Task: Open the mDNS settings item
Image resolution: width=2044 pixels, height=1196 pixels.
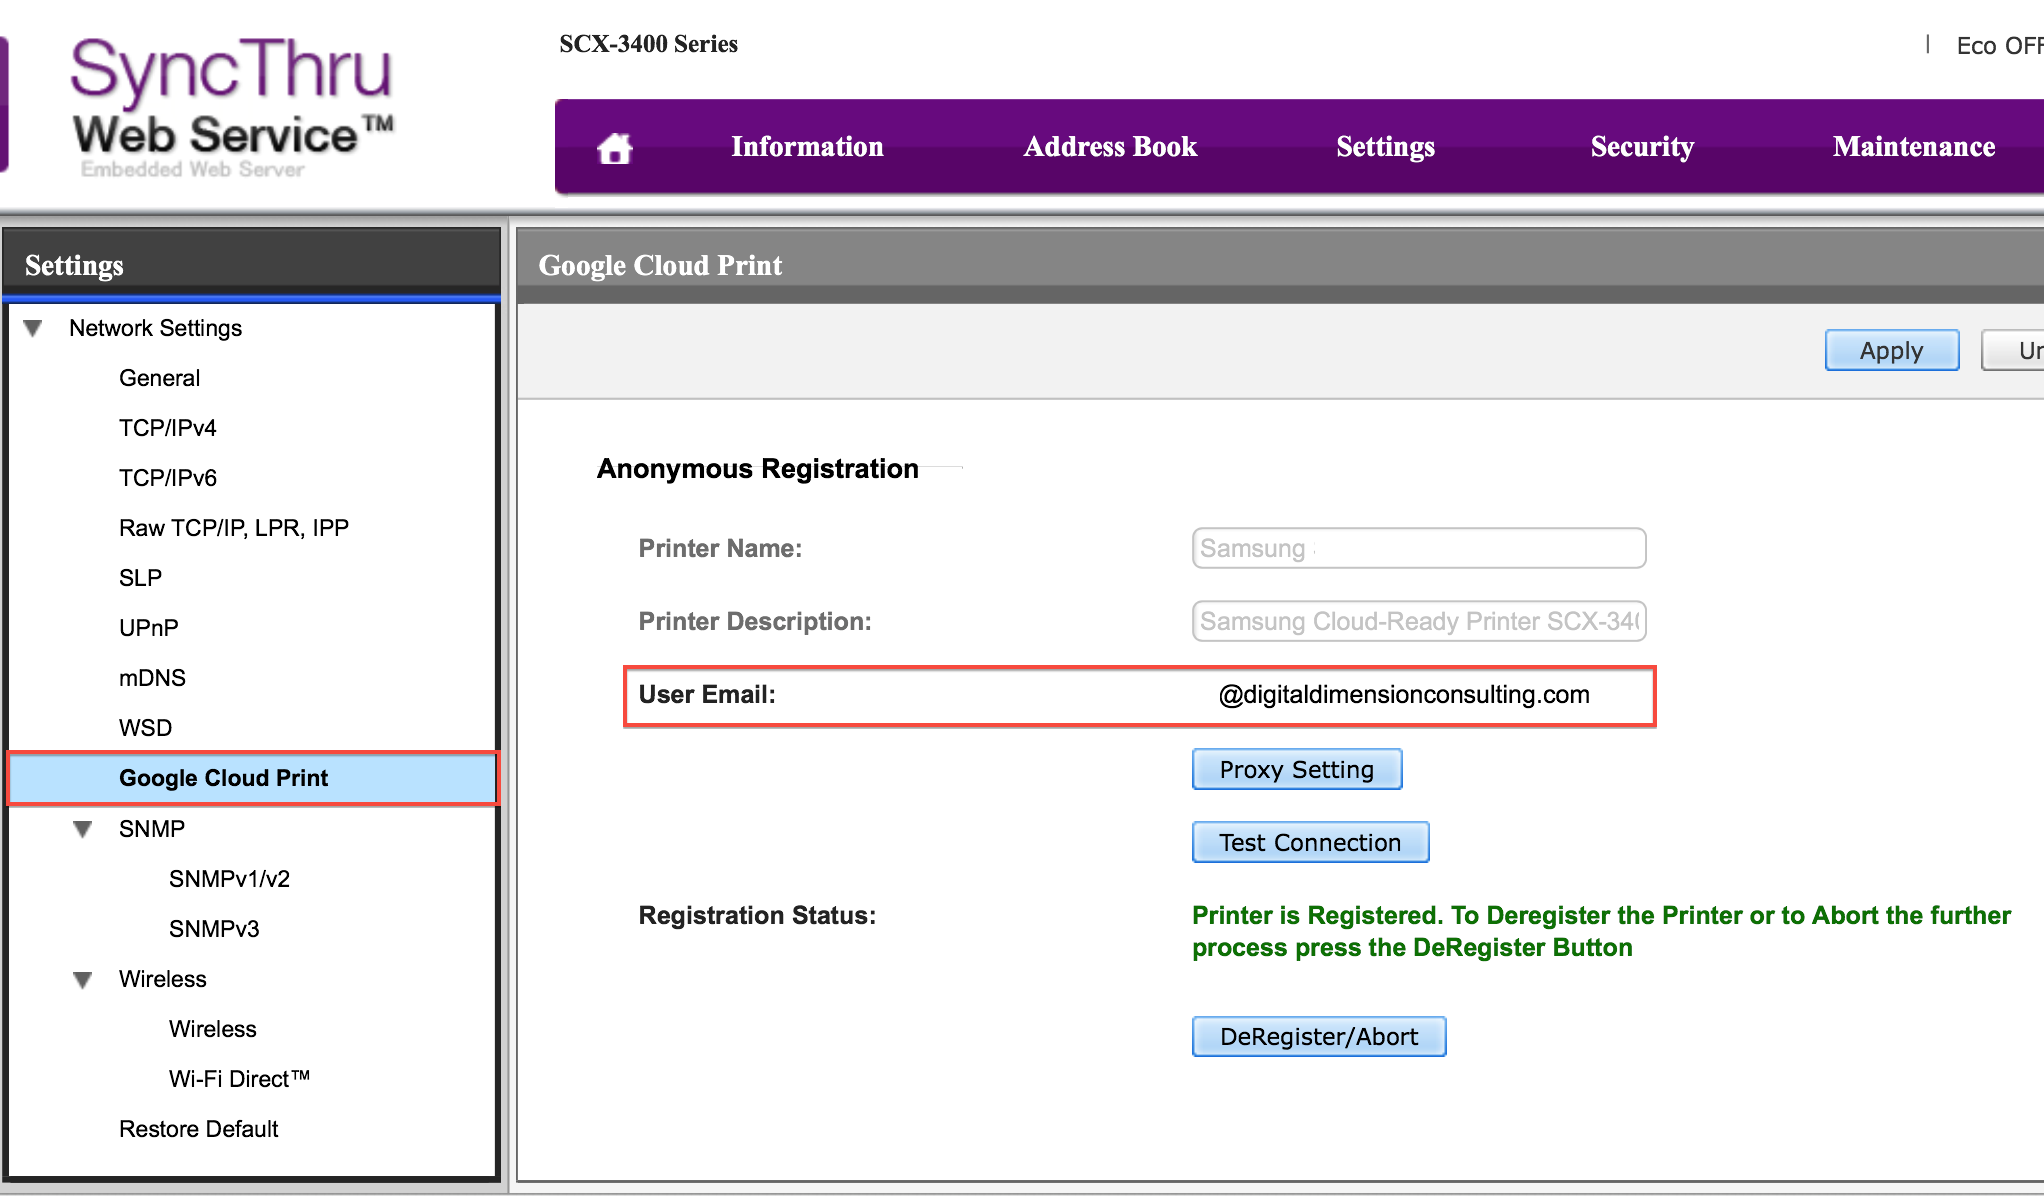Action: tap(152, 678)
